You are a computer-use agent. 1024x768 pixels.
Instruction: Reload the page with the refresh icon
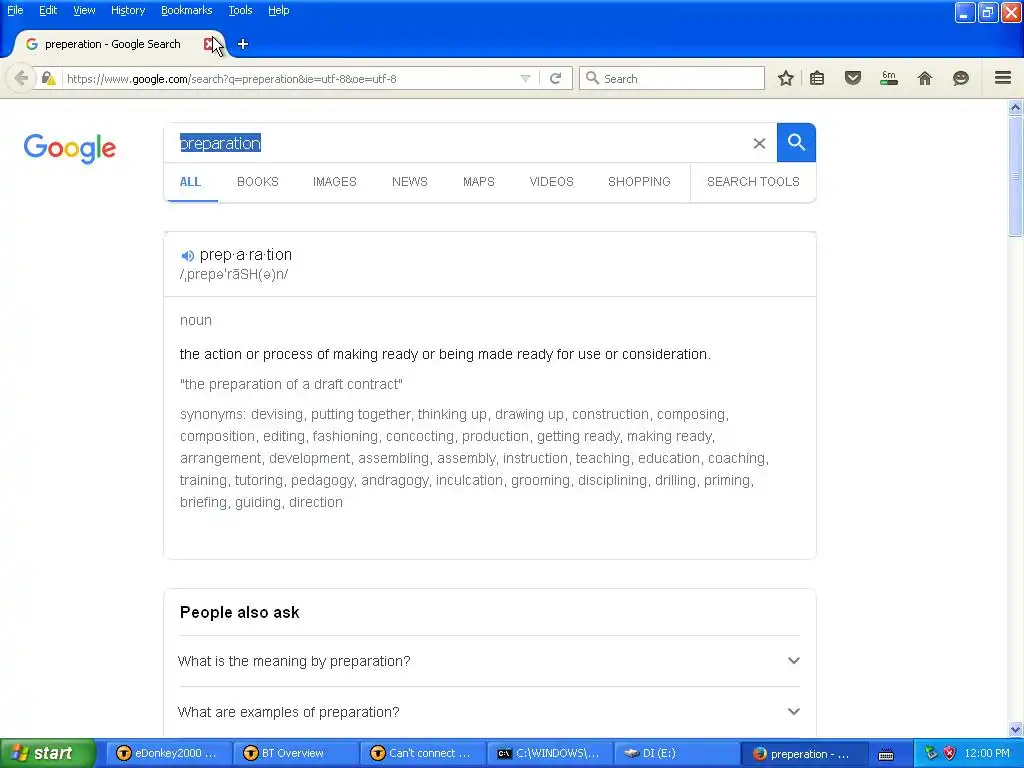(555, 78)
